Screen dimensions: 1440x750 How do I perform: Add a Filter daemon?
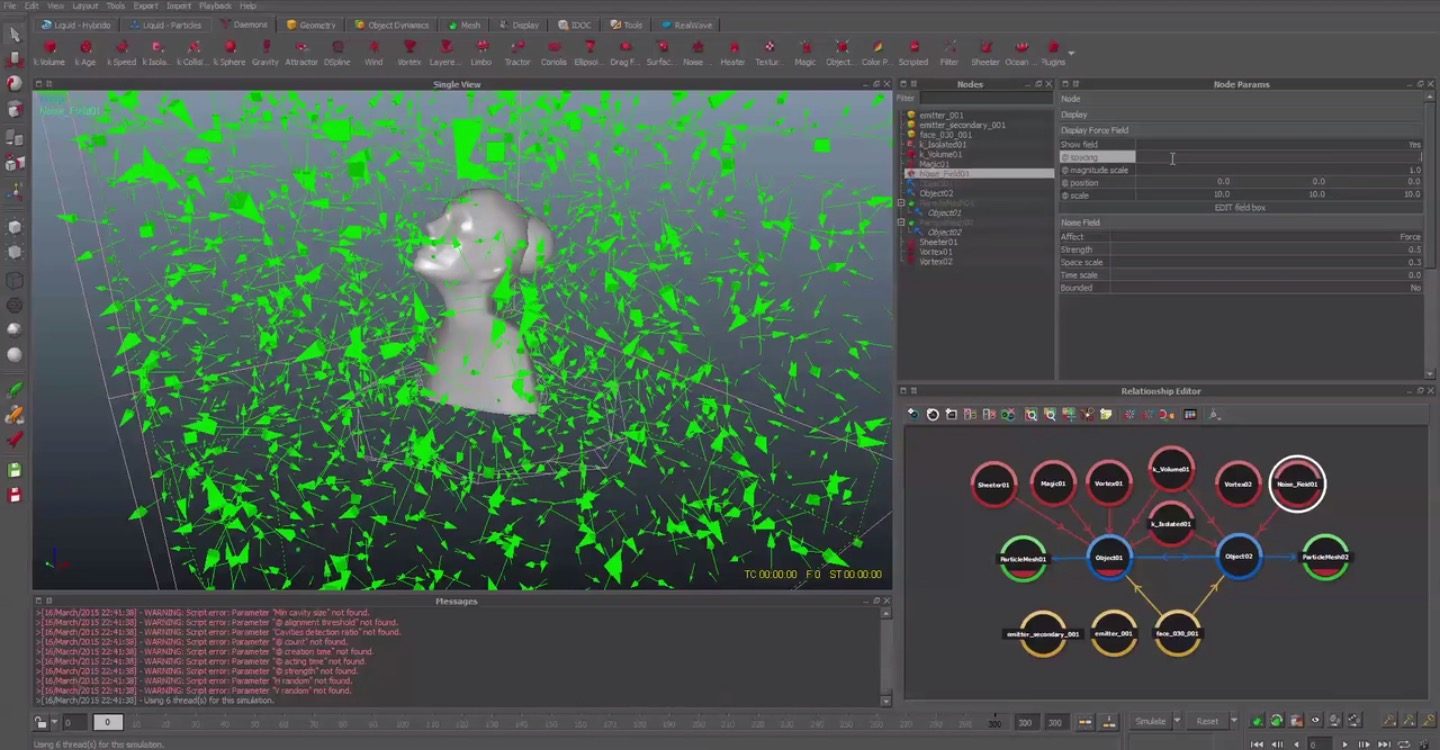click(949, 52)
